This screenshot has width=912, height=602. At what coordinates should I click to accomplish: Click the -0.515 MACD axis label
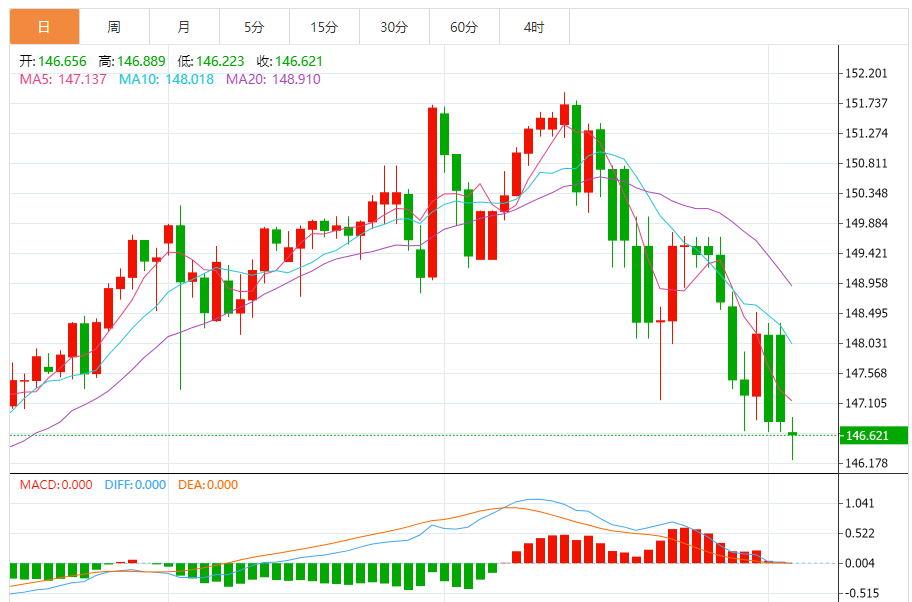(862, 594)
